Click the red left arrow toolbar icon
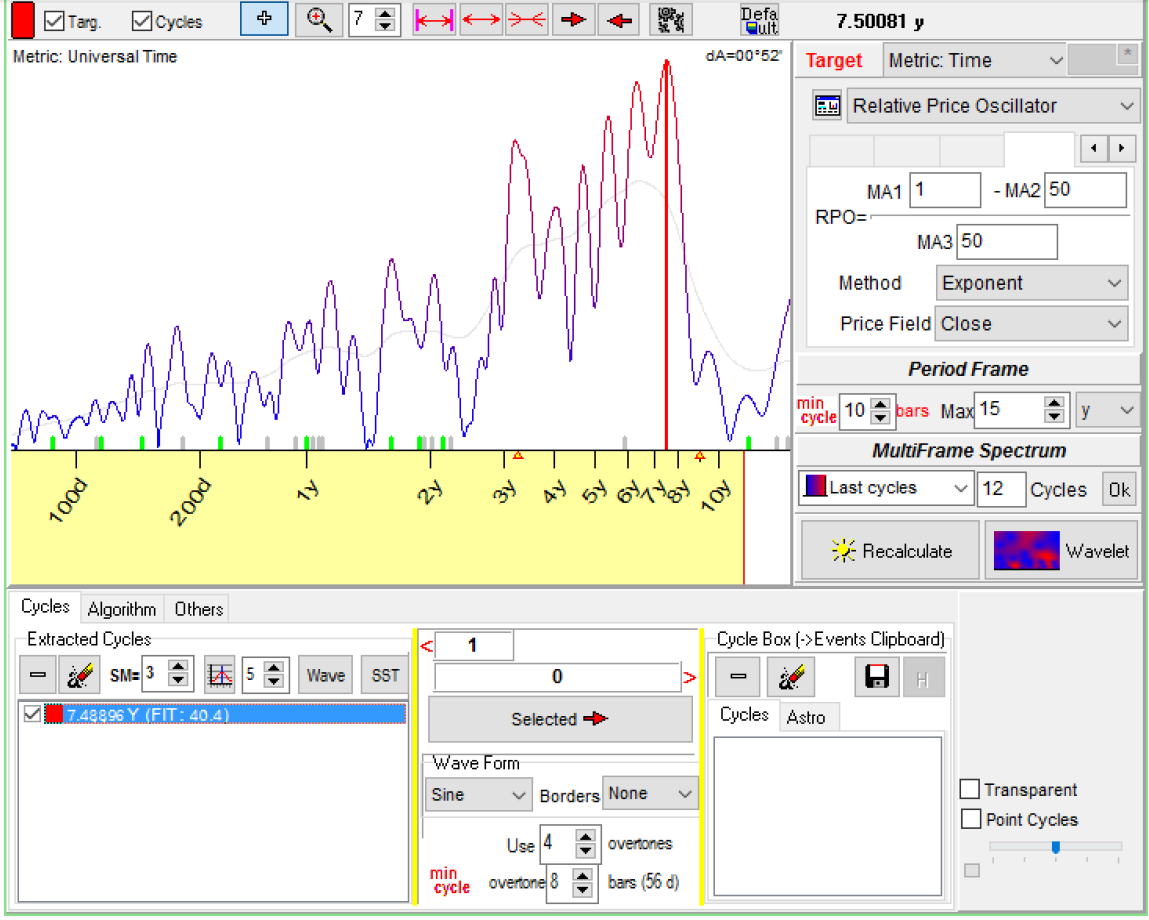This screenshot has width=1149, height=920. [620, 20]
